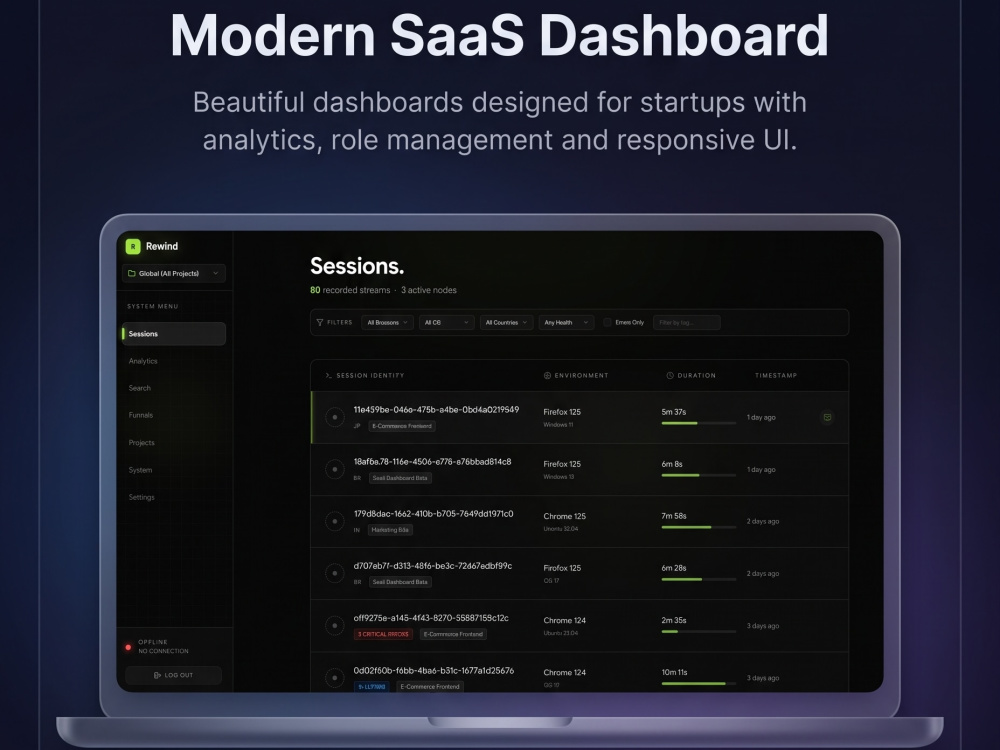This screenshot has width=1000, height=750.
Task: Click the clock icon beside Duration
Action: (670, 376)
